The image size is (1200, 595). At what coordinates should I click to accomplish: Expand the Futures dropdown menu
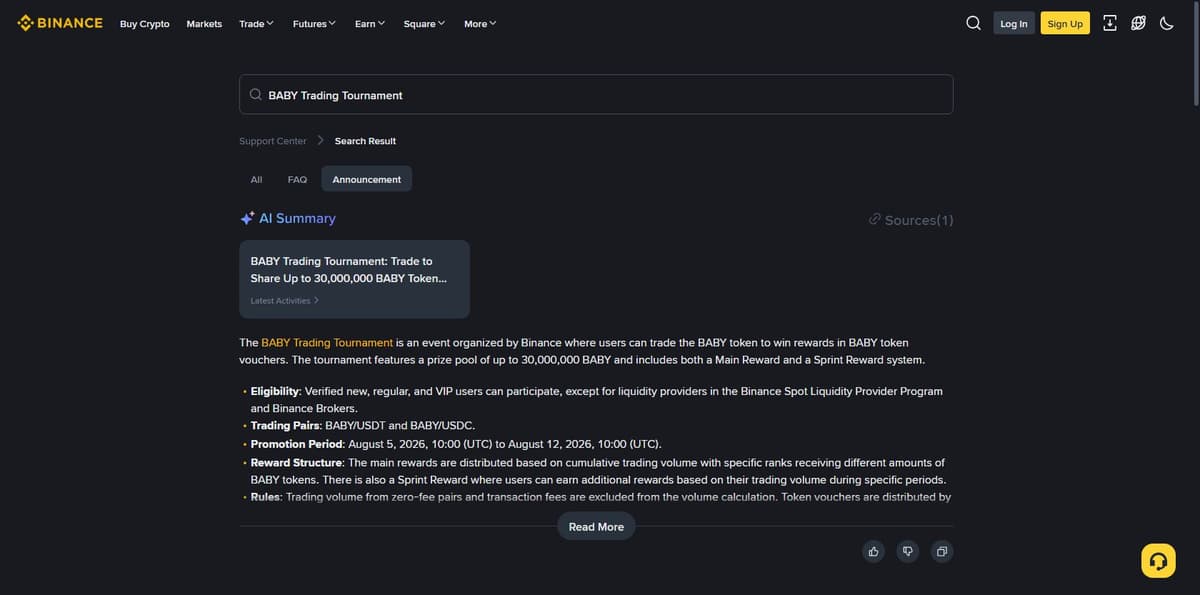click(314, 23)
